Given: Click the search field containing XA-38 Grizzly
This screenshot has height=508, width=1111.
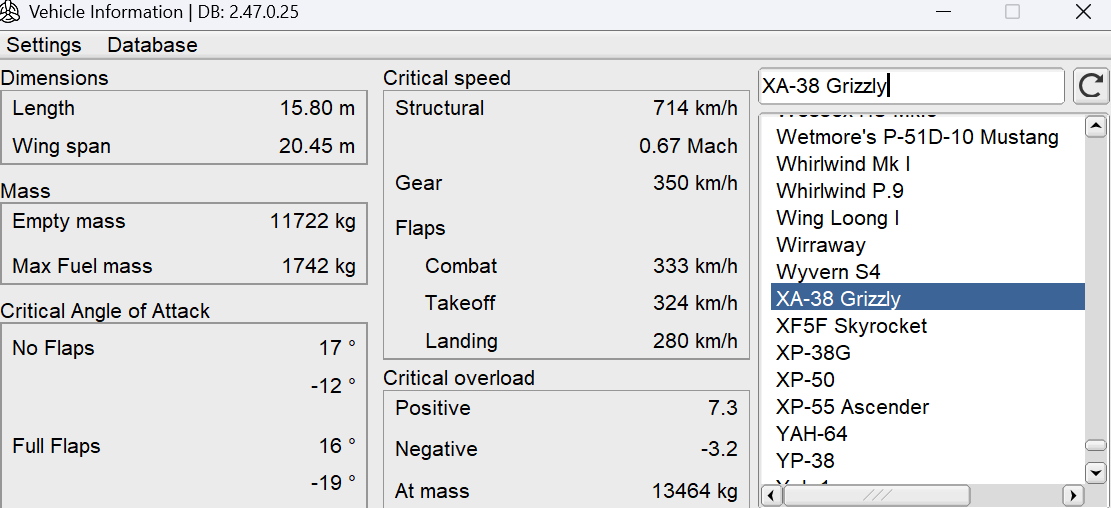Looking at the screenshot, I should point(911,86).
